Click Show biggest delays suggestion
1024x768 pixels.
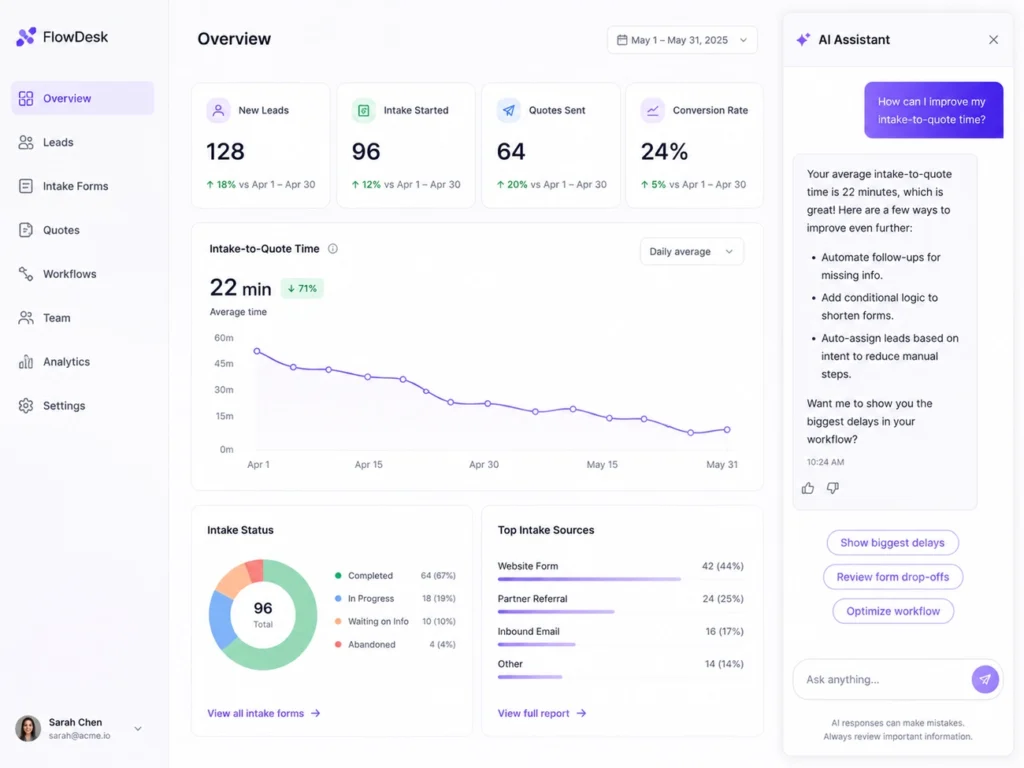coord(893,543)
